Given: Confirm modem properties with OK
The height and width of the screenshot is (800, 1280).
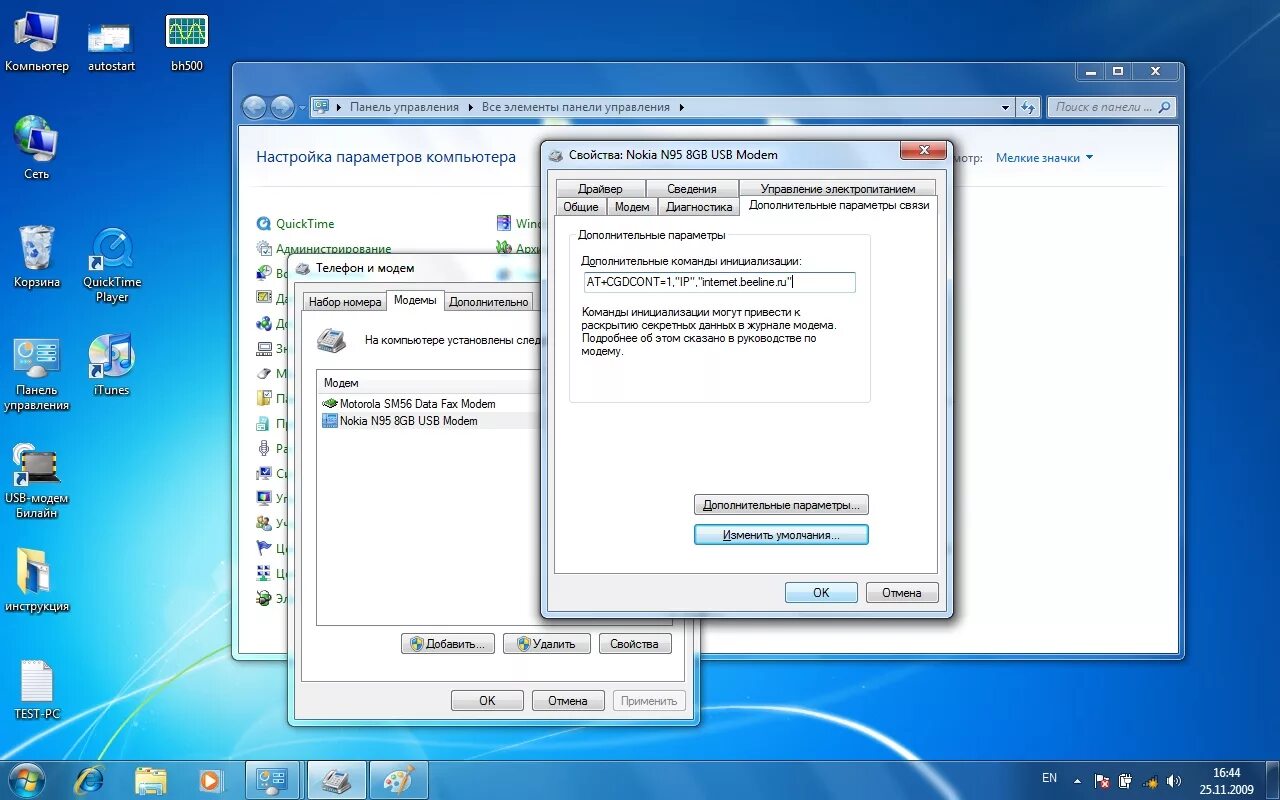Looking at the screenshot, I should tap(821, 592).
